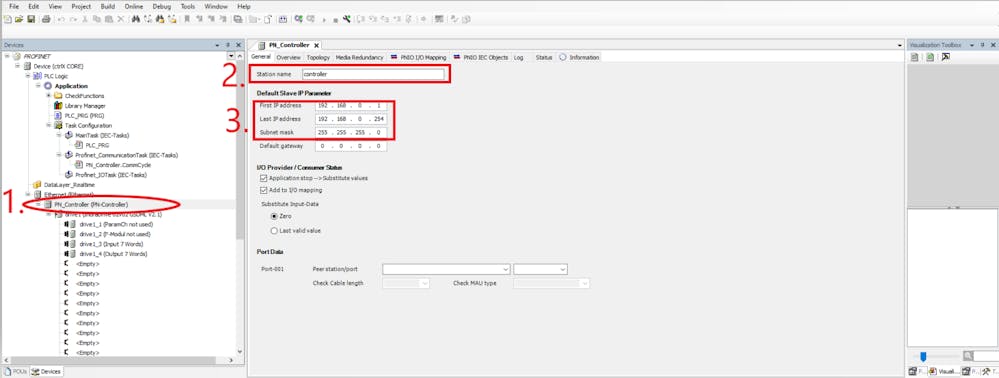This screenshot has height=378, width=999.
Task: Click the Copy toolbar icon
Action: (97, 19)
